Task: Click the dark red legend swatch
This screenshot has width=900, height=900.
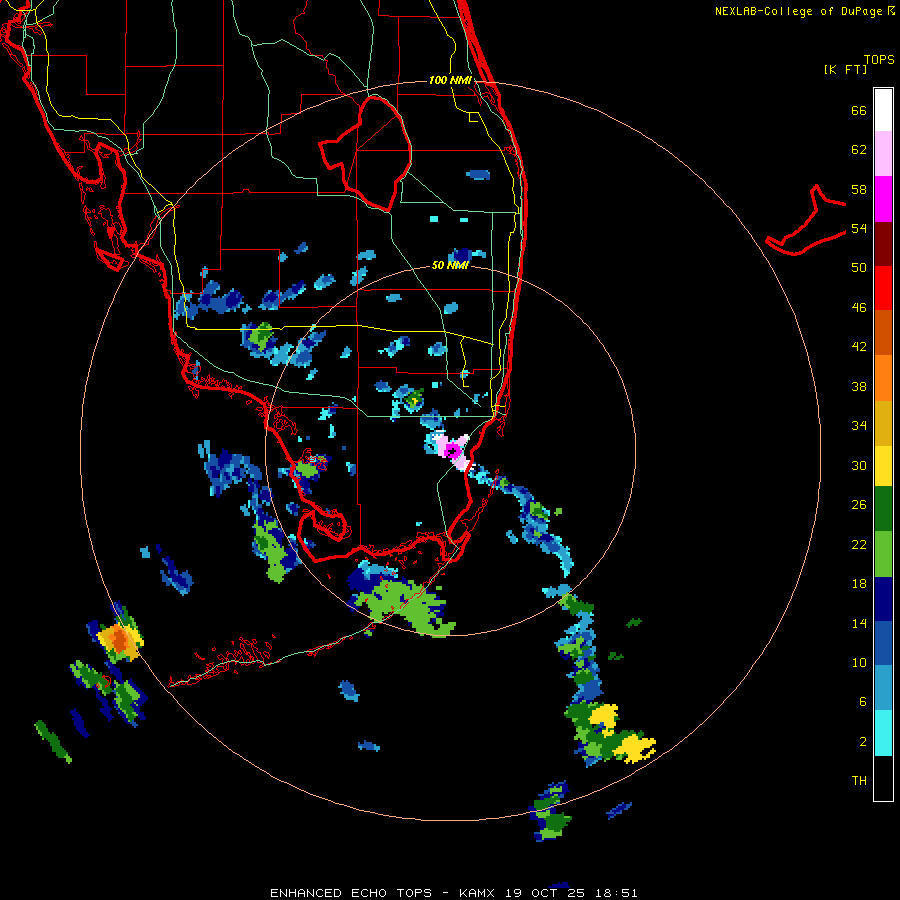Action: (883, 243)
